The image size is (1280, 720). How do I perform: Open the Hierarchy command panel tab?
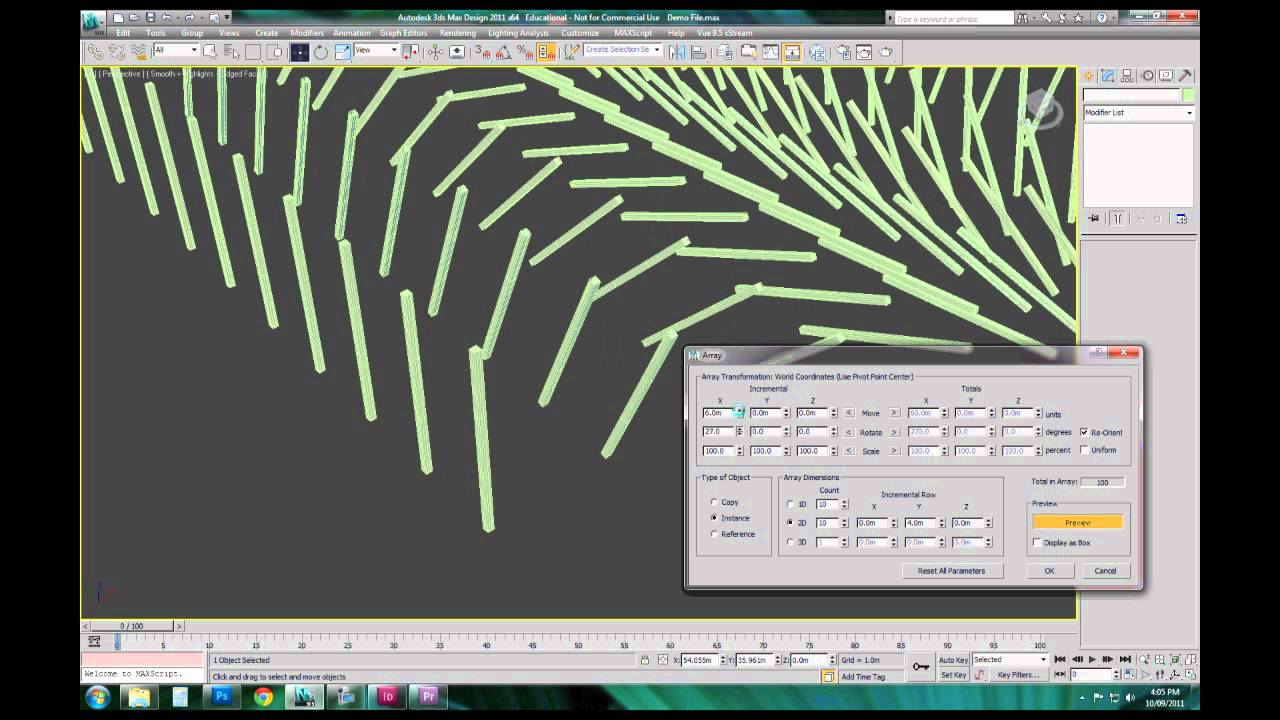pos(1127,76)
